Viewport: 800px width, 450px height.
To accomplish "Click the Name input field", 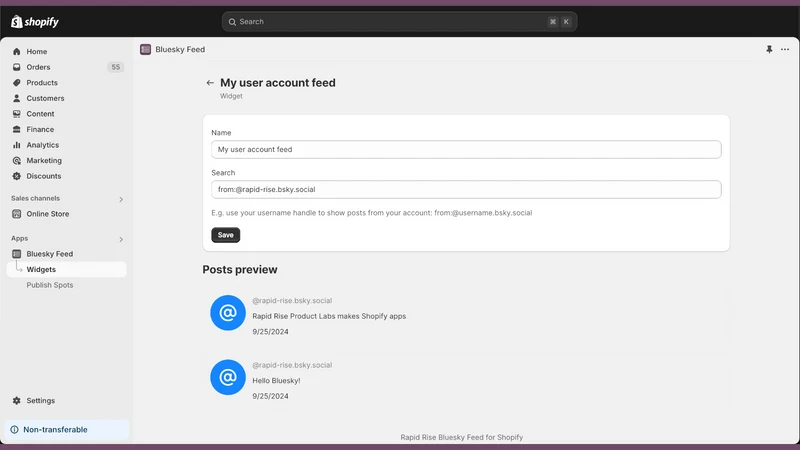I will [466, 149].
